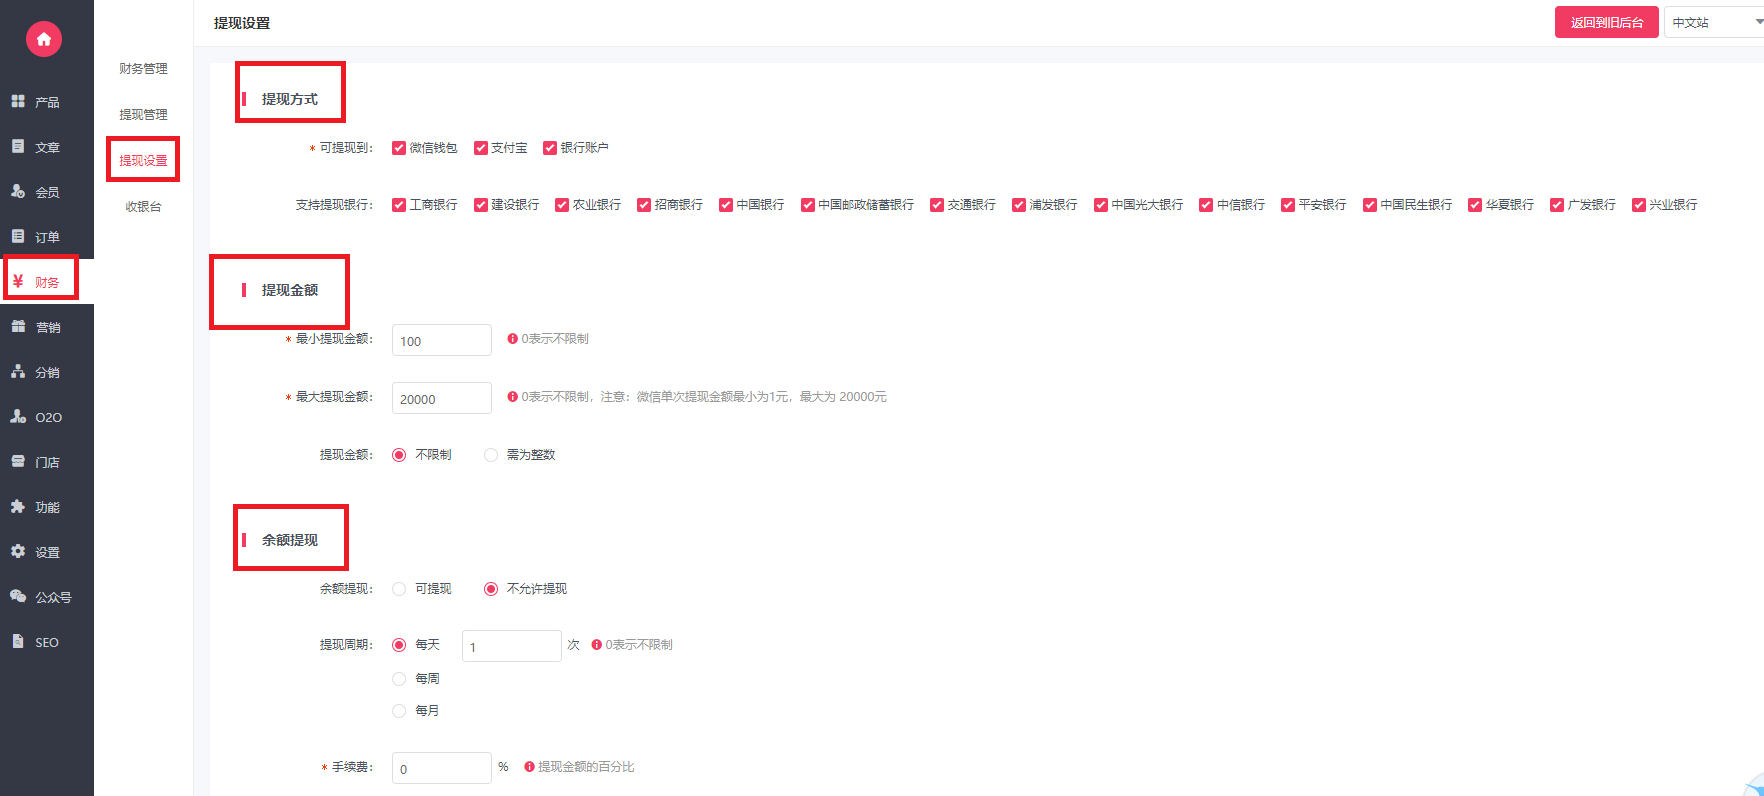
Task: Open the 营销 gift icon in sidebar
Action: coord(18,326)
